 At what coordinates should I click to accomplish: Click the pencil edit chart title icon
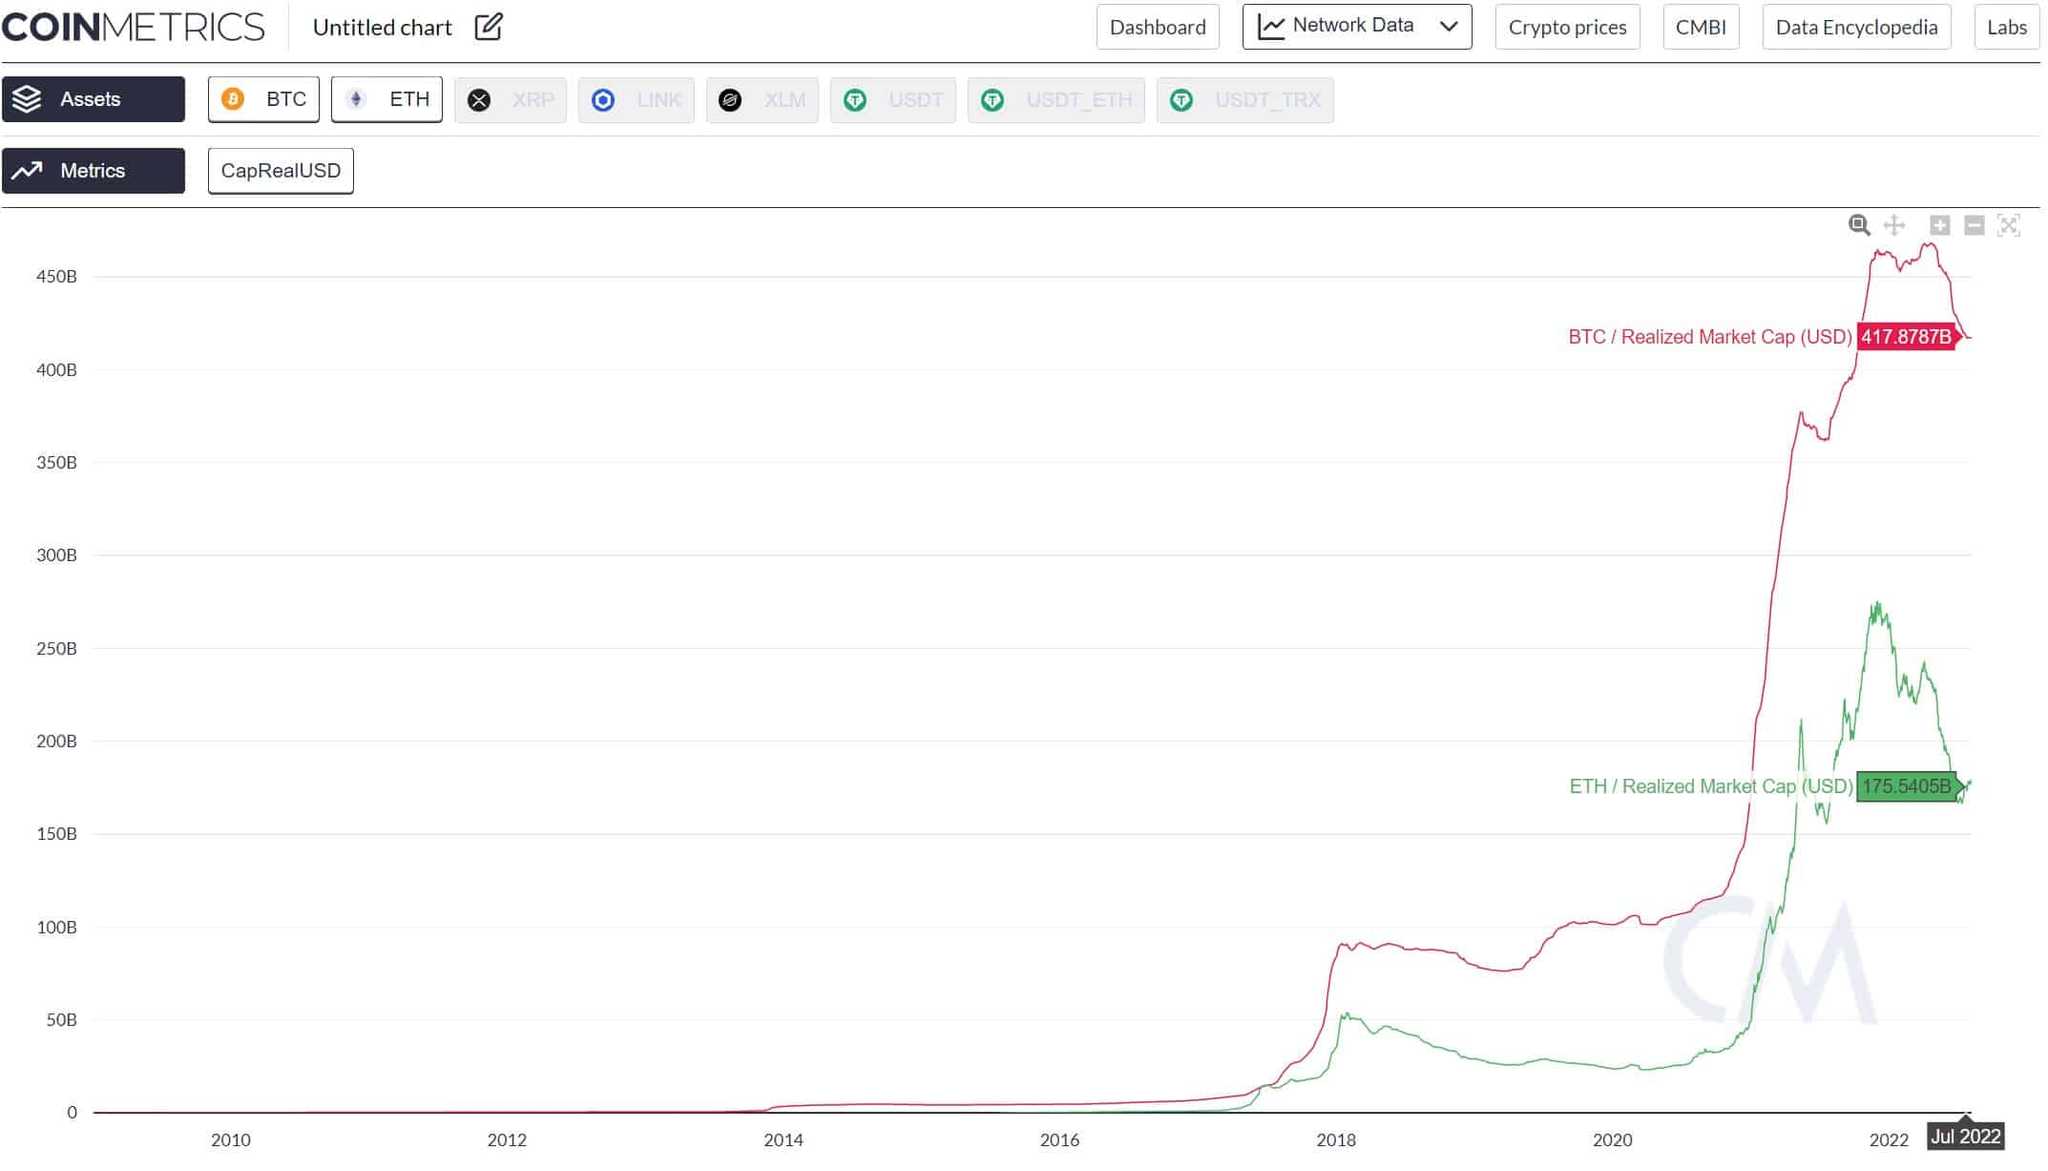click(488, 27)
